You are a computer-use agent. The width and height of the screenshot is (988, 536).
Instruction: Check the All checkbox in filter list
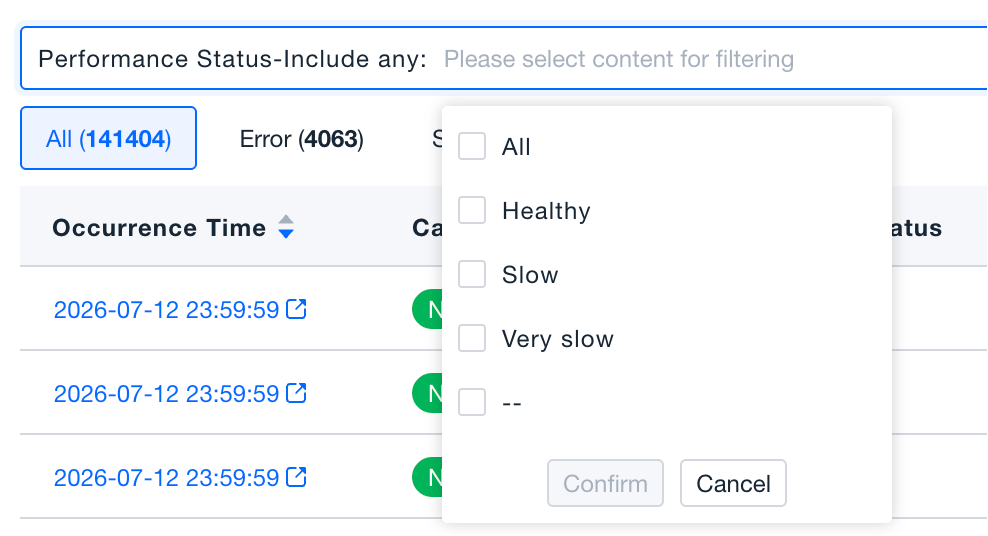(472, 146)
